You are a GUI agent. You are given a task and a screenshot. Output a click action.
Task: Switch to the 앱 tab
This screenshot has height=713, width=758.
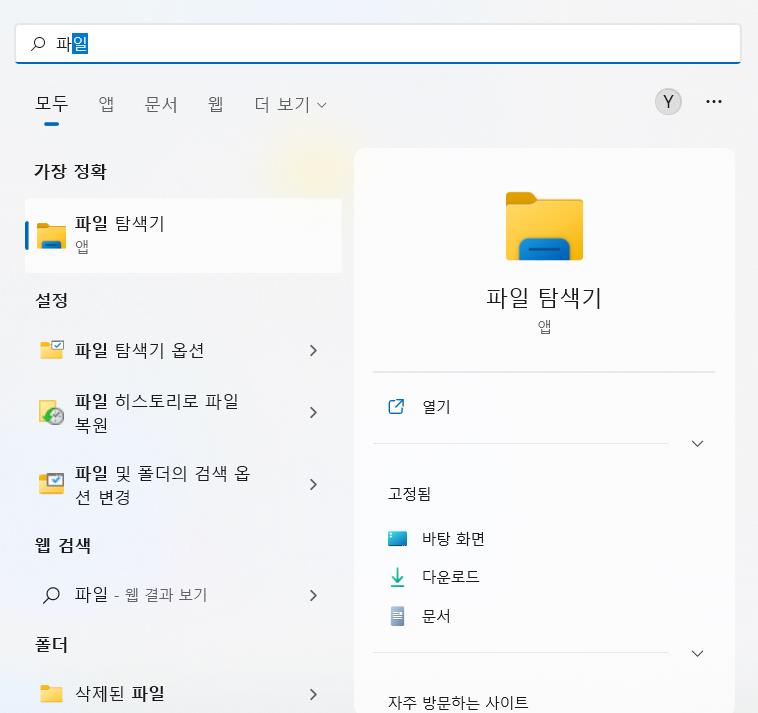(x=106, y=104)
